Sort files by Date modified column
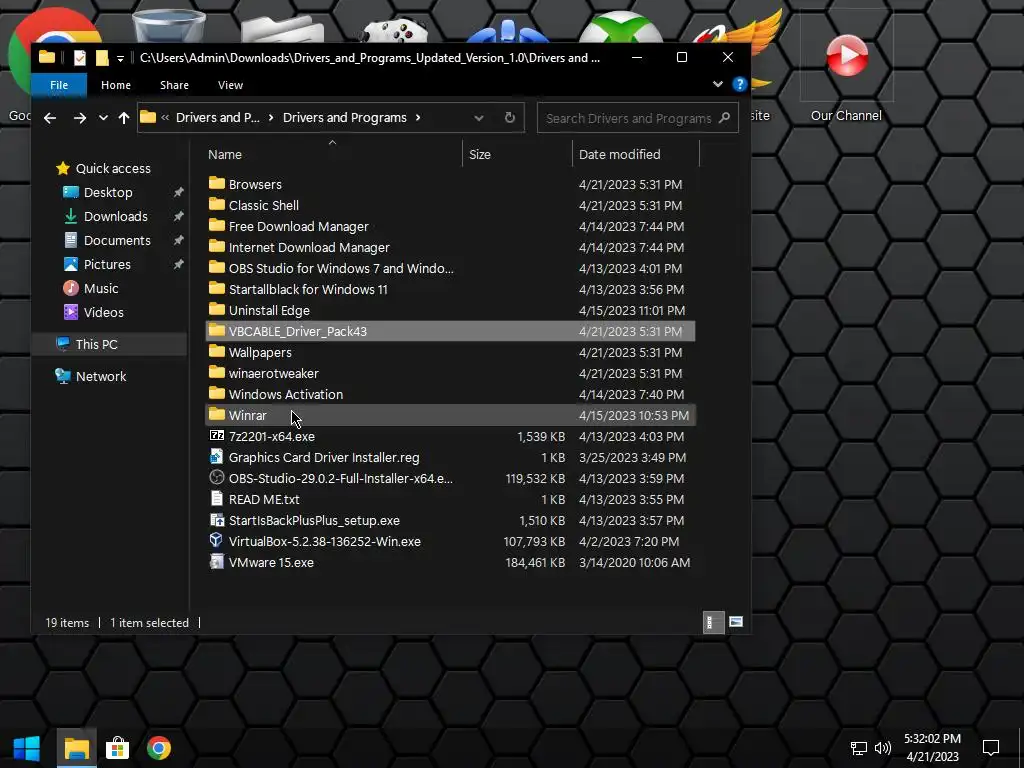This screenshot has width=1024, height=768. pos(635,154)
